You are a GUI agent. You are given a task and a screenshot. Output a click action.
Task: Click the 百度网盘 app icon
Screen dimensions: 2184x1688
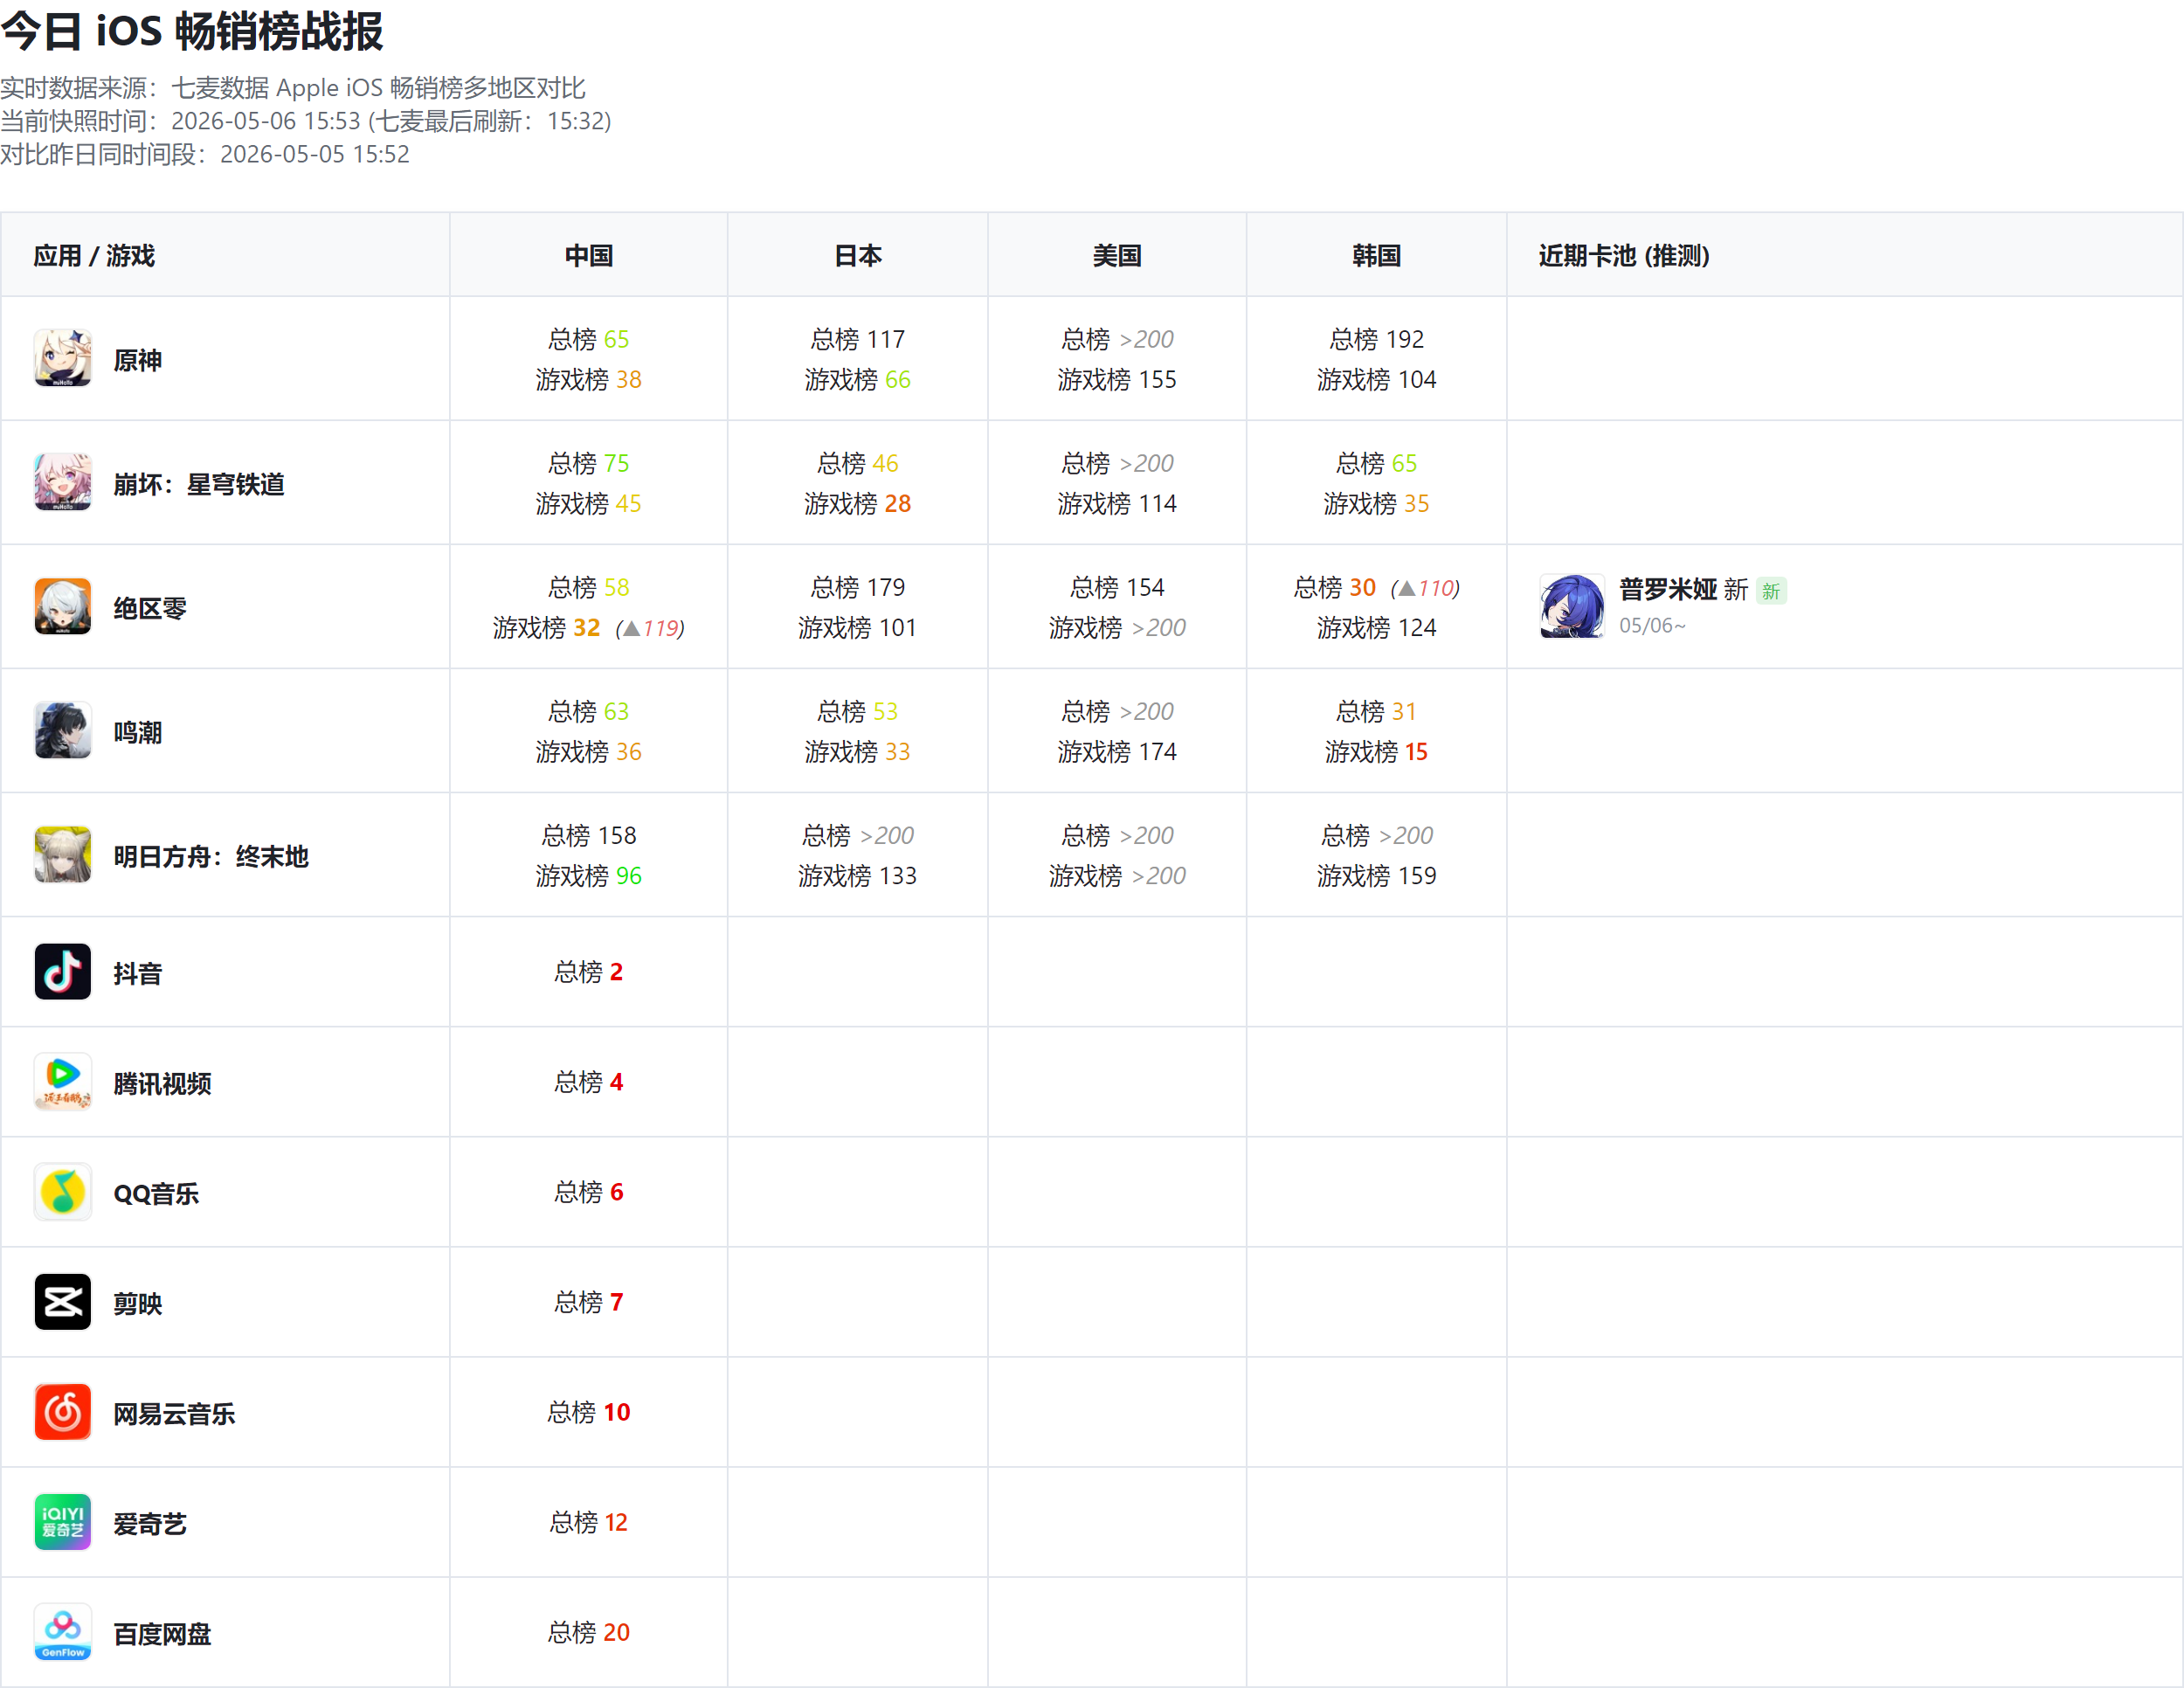63,1631
